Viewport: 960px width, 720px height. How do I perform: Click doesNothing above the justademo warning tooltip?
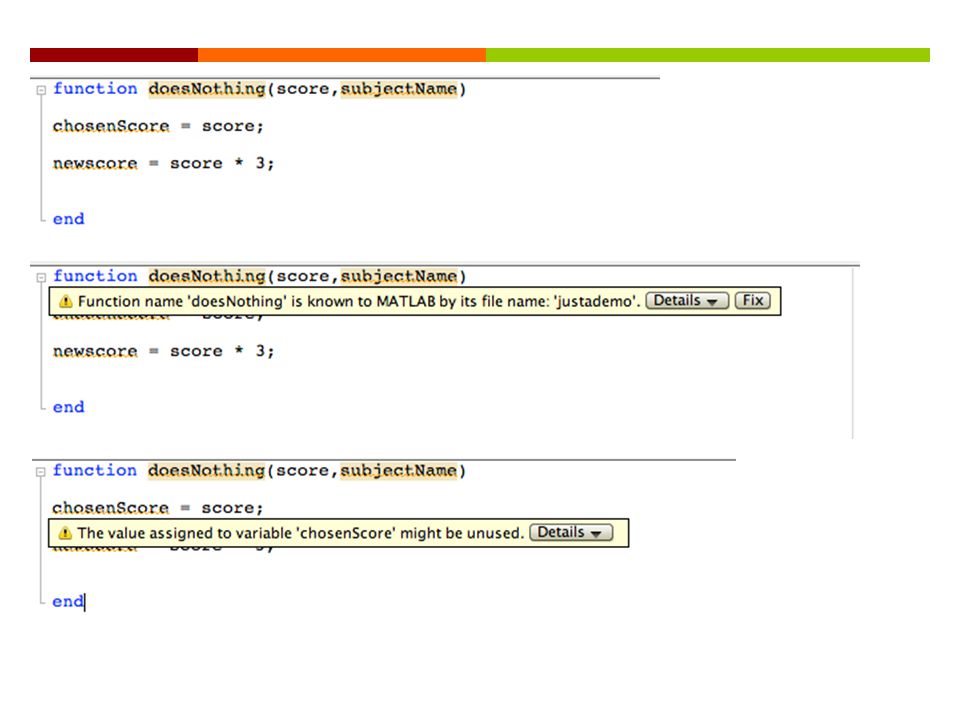207,276
